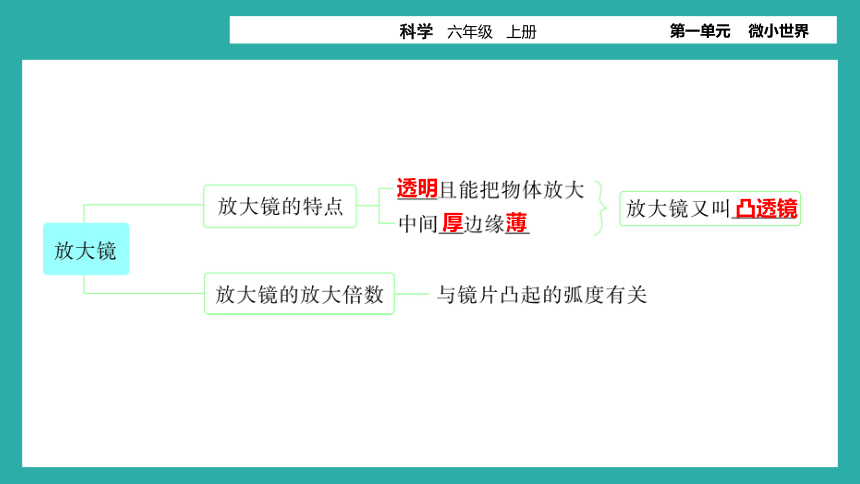Click the header text 六年级
Viewport: 860px width, 484px height.
click(x=469, y=32)
